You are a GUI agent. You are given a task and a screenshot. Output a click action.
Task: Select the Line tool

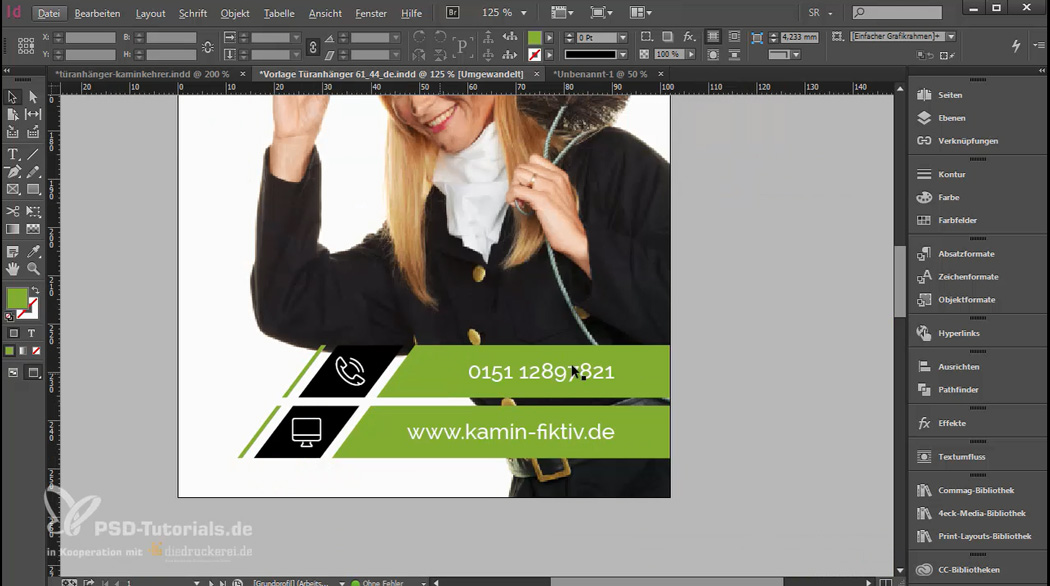[33, 154]
